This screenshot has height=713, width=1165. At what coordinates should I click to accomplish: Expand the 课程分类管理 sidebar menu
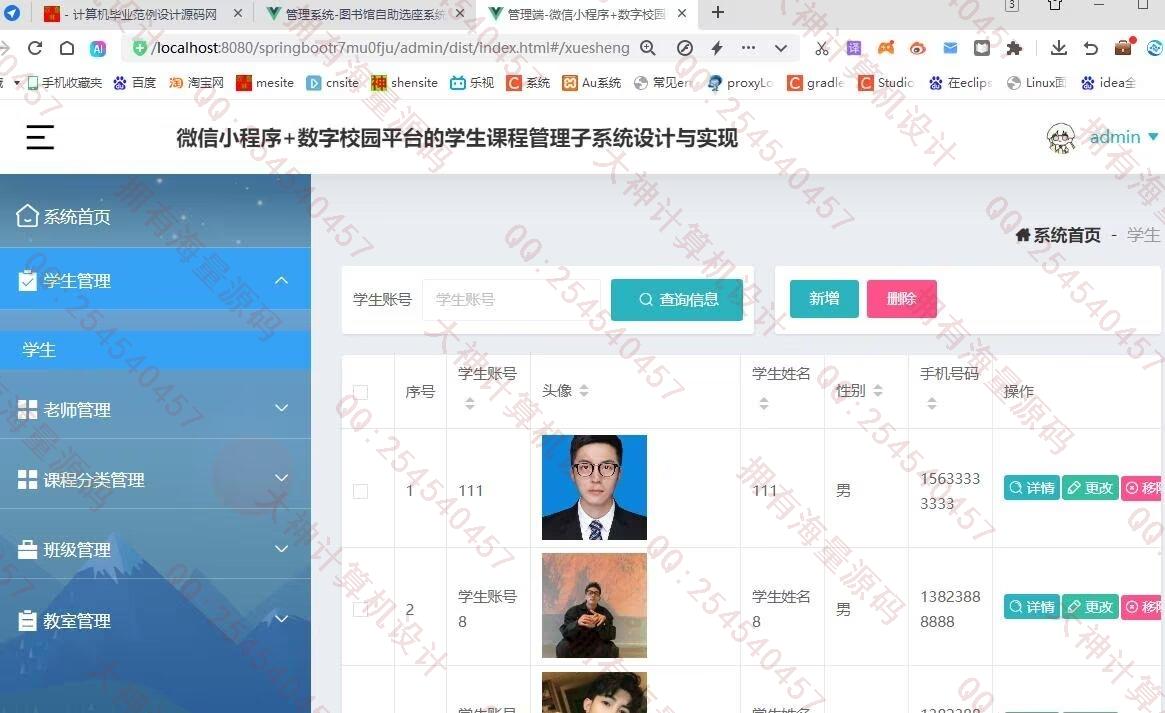155,479
